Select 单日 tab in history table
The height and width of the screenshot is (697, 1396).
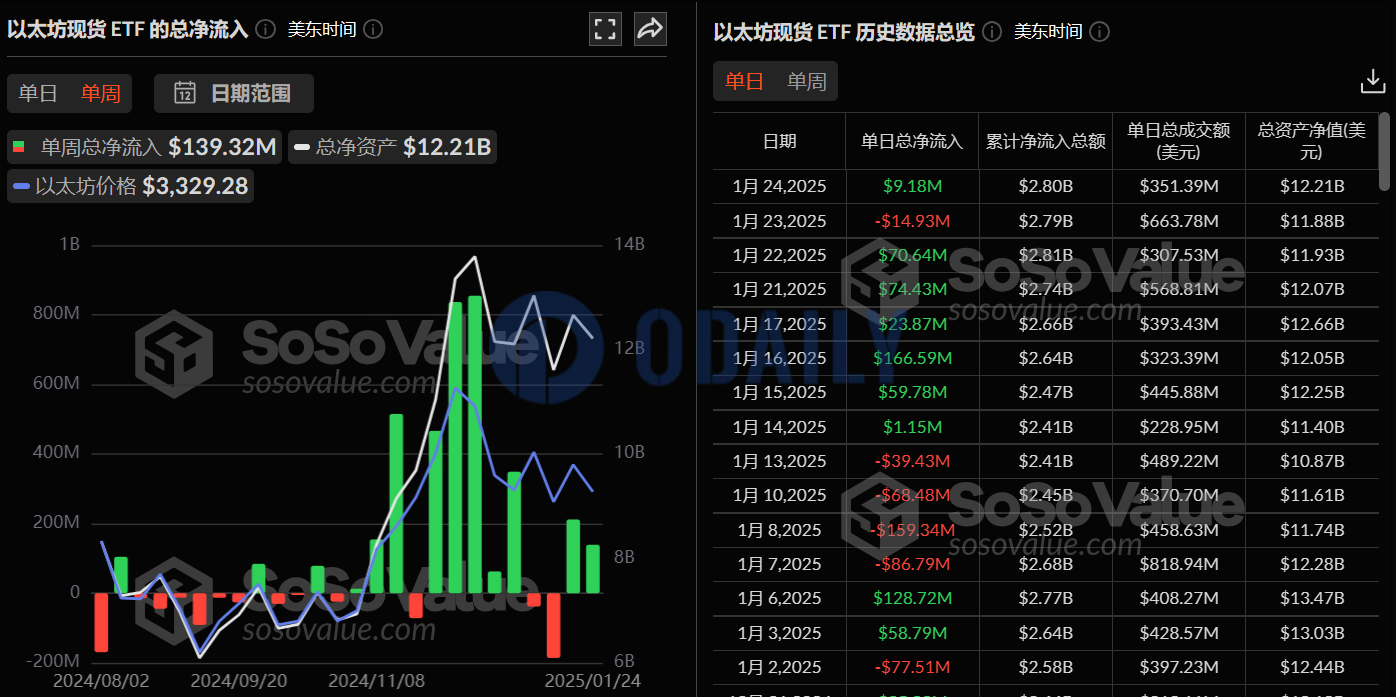coord(744,81)
